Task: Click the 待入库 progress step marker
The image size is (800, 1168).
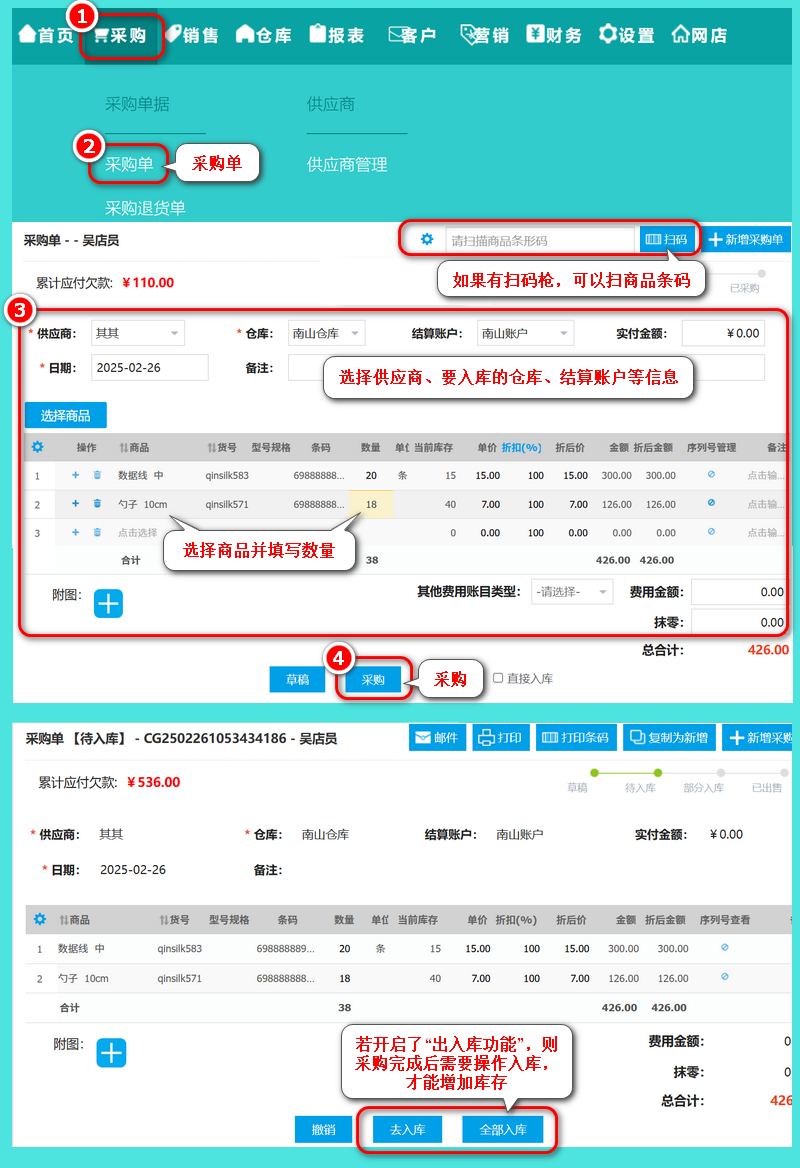Action: (x=658, y=772)
